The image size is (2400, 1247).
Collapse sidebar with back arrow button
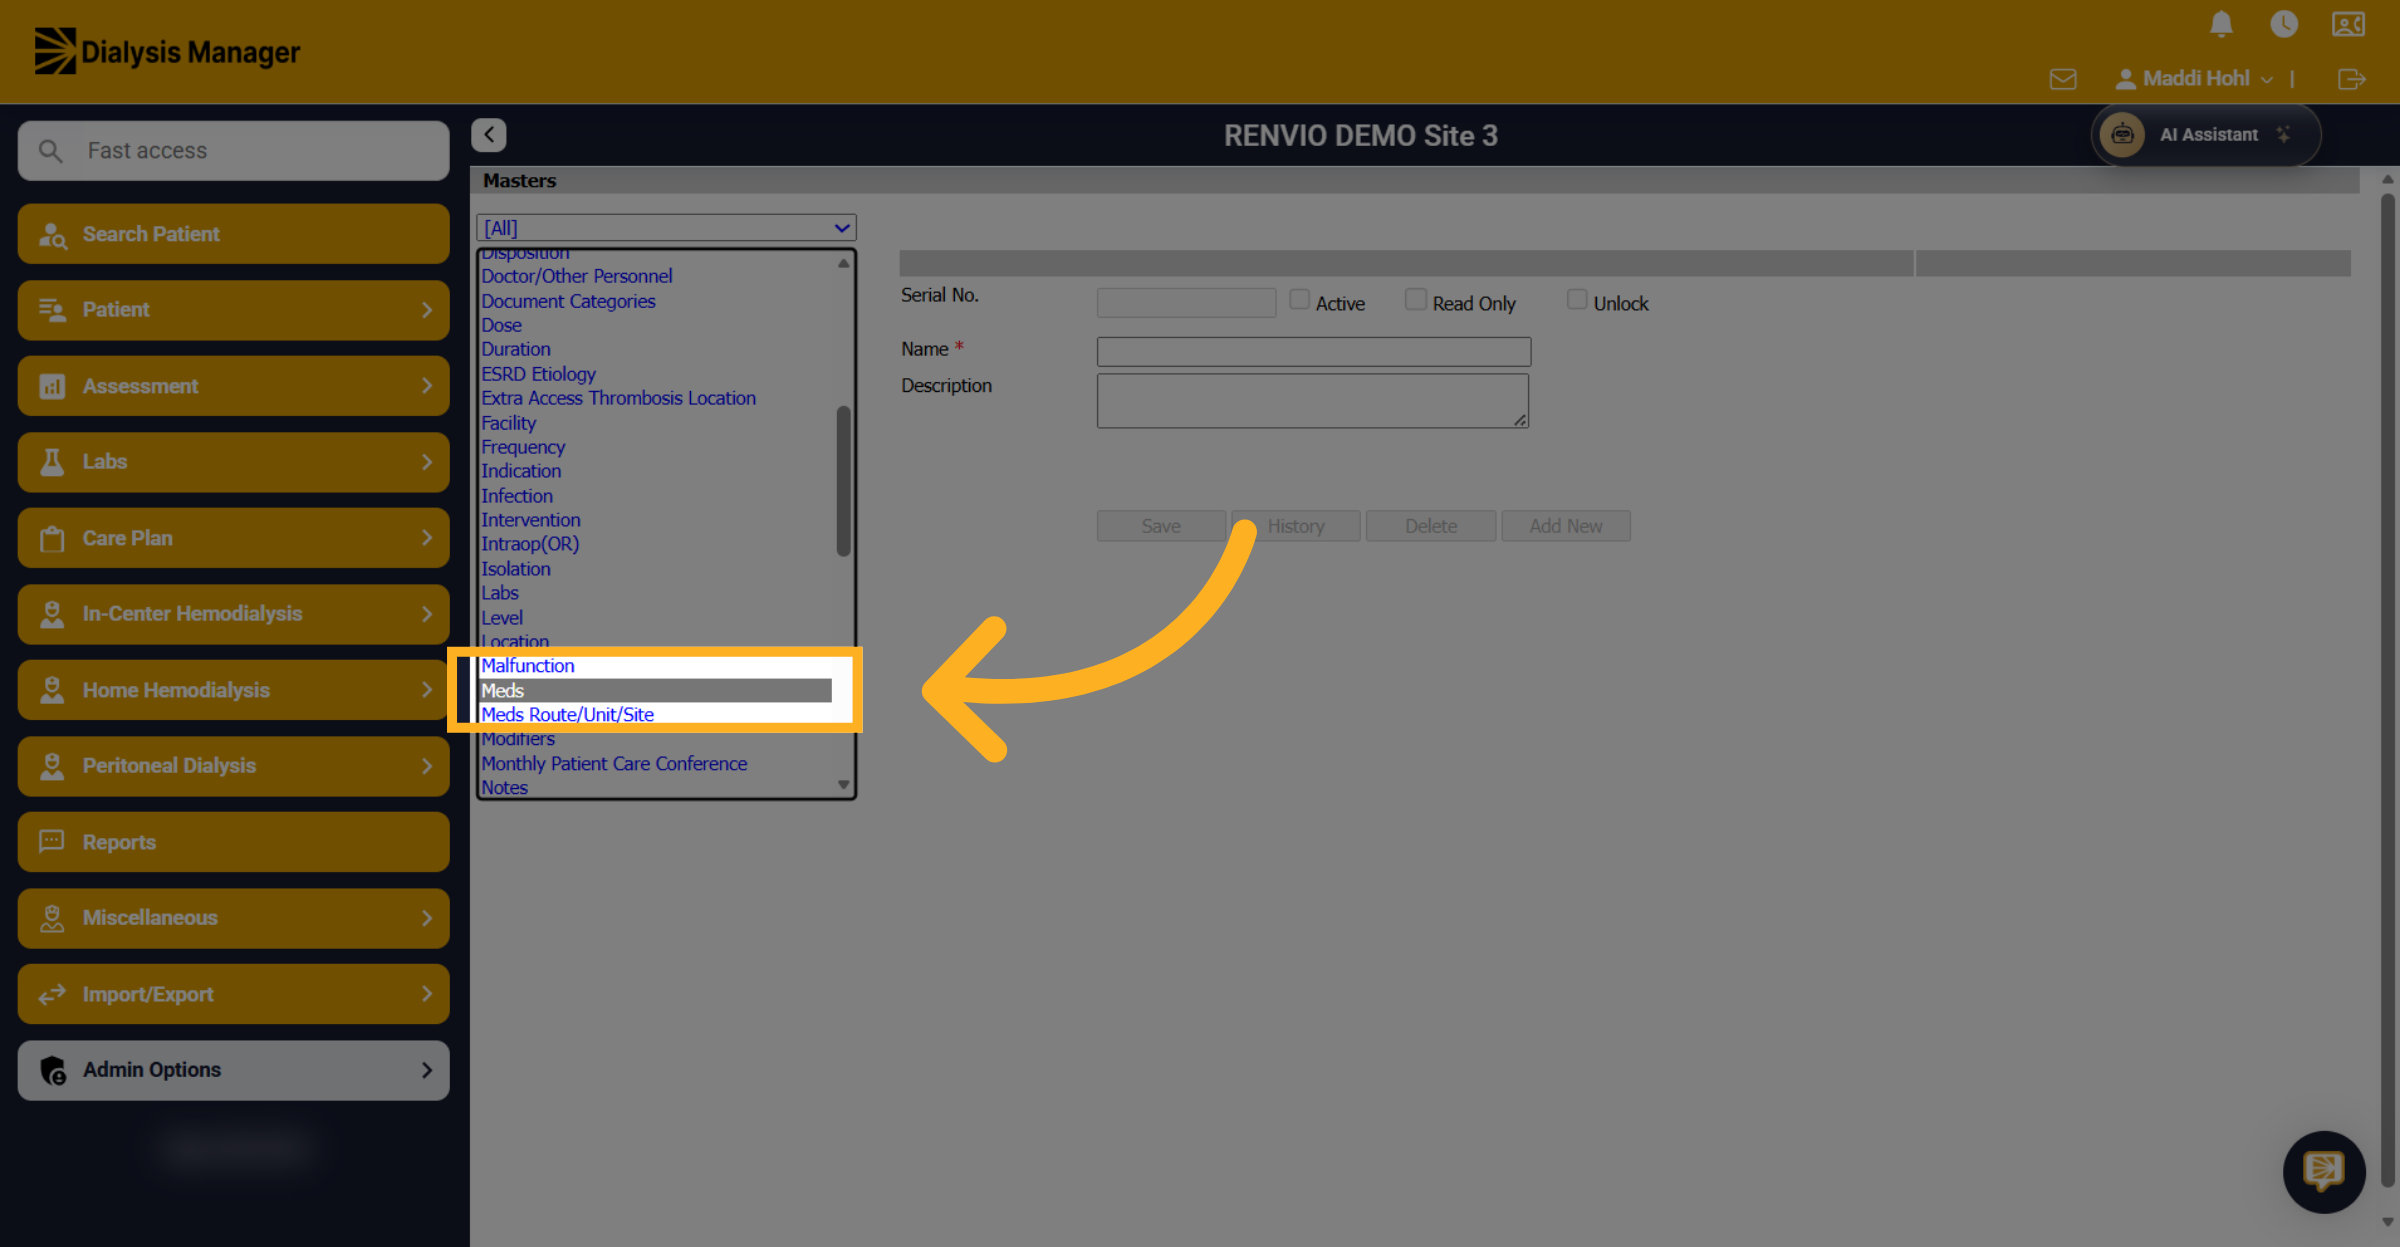point(489,135)
